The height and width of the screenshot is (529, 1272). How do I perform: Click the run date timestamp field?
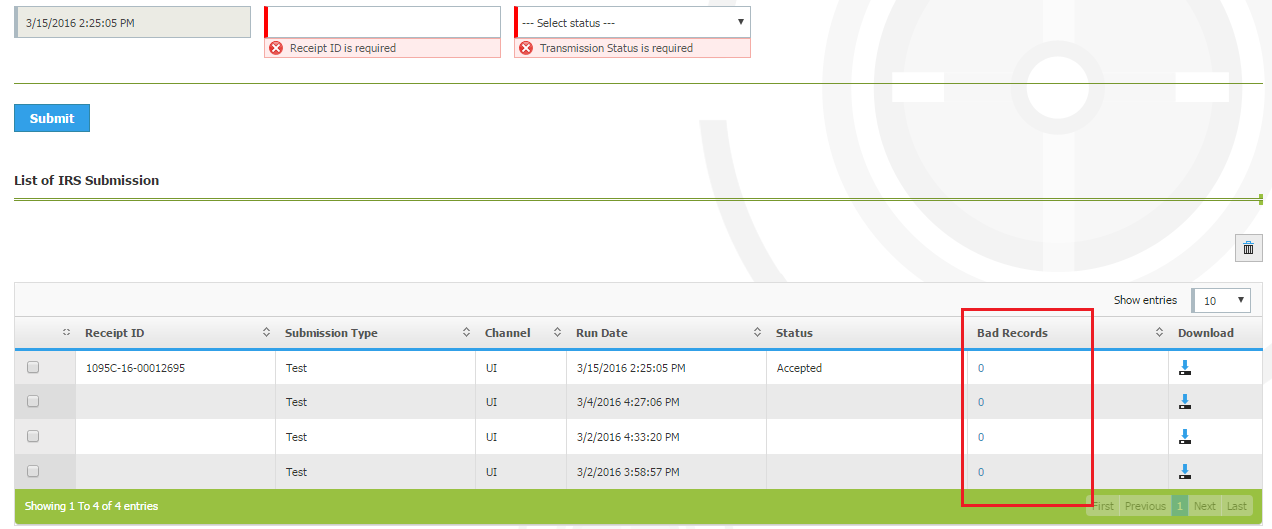coord(133,22)
